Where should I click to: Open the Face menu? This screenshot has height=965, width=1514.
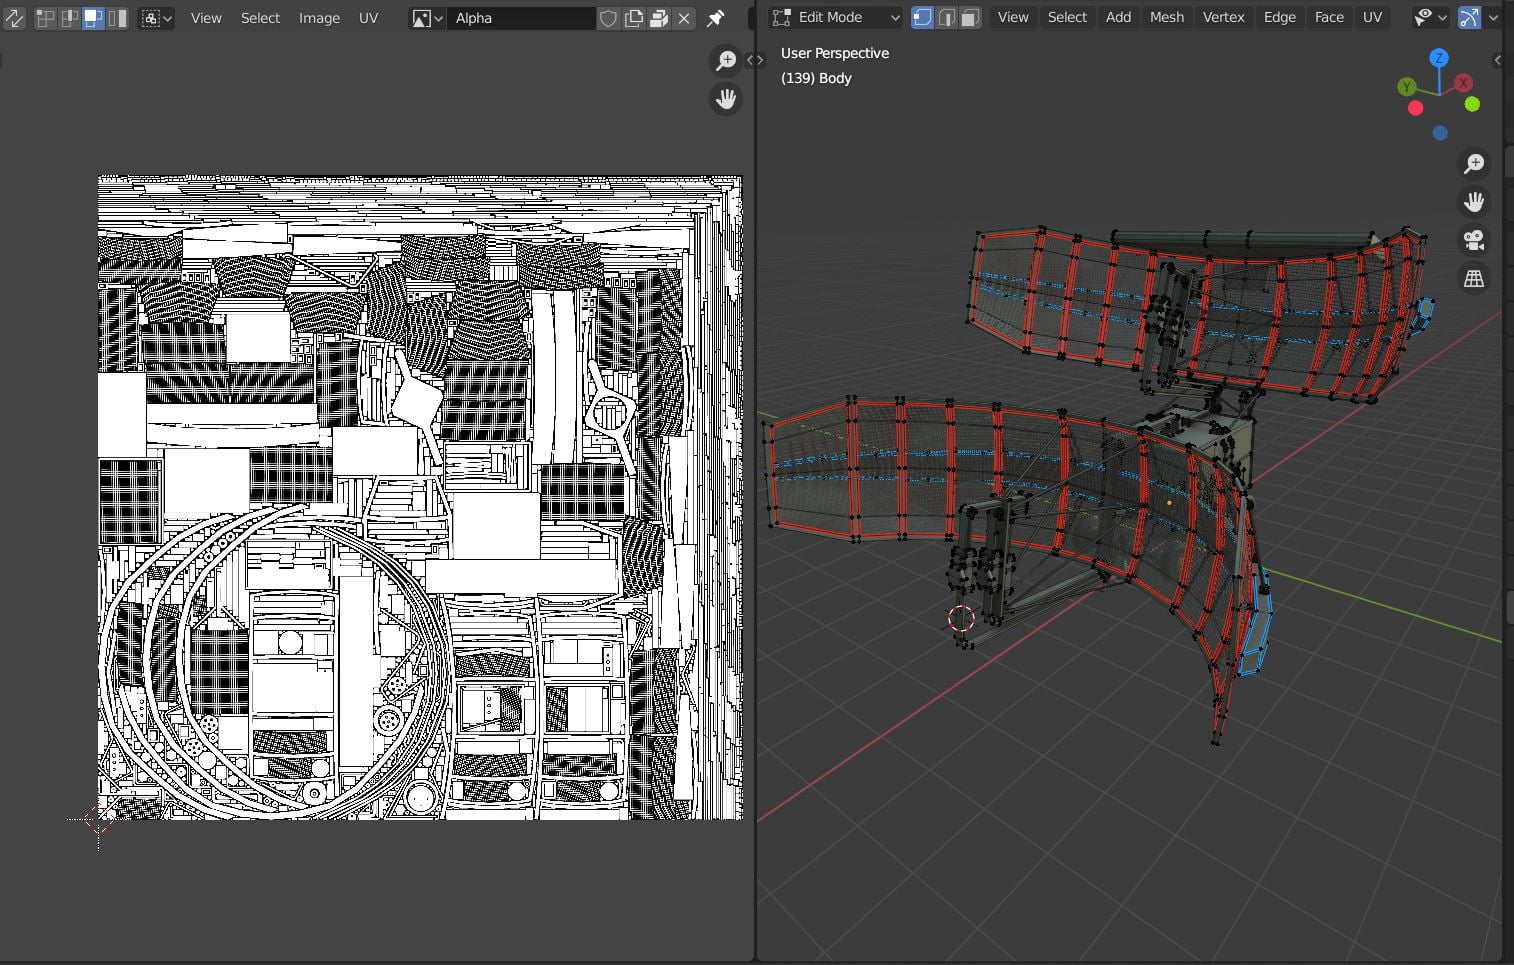coord(1329,17)
